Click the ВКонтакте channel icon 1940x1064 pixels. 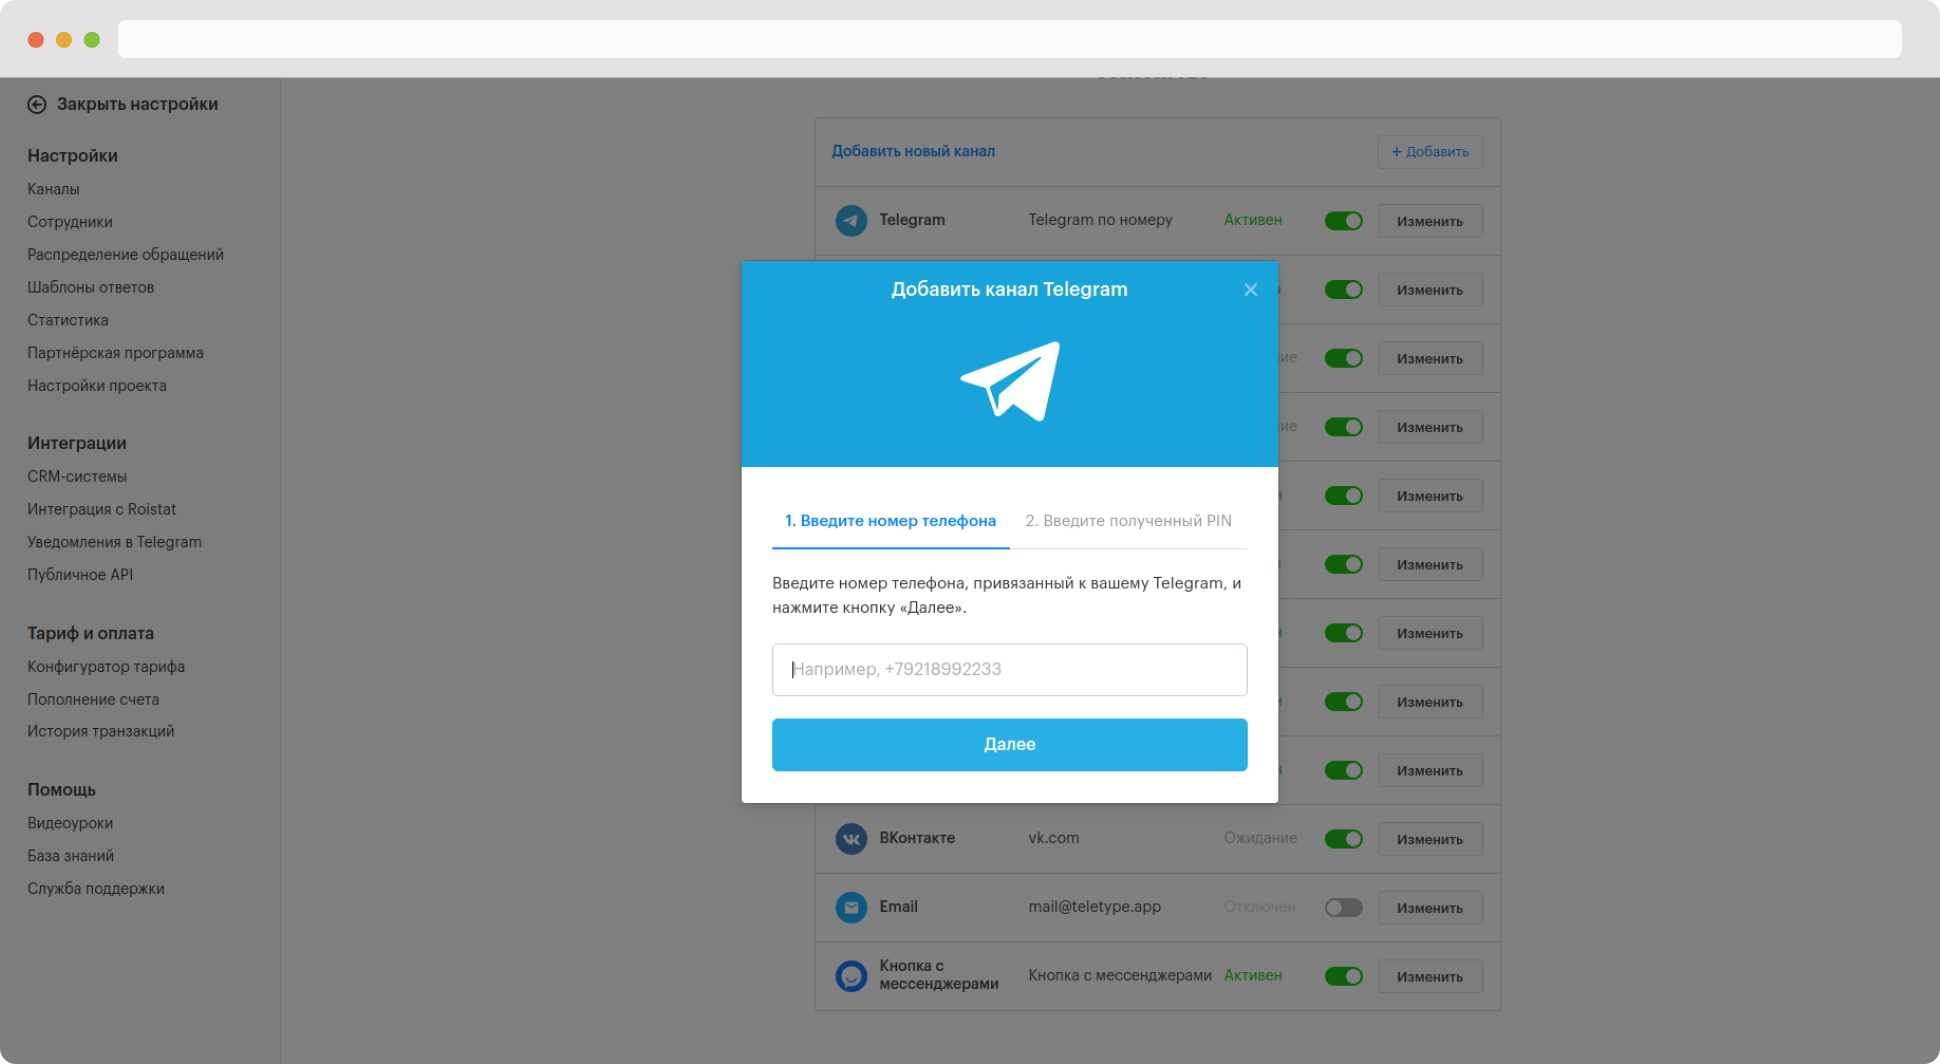(851, 838)
